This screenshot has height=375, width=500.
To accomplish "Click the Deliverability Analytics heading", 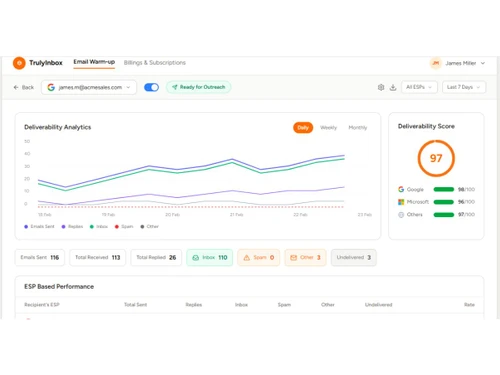I will click(x=57, y=127).
